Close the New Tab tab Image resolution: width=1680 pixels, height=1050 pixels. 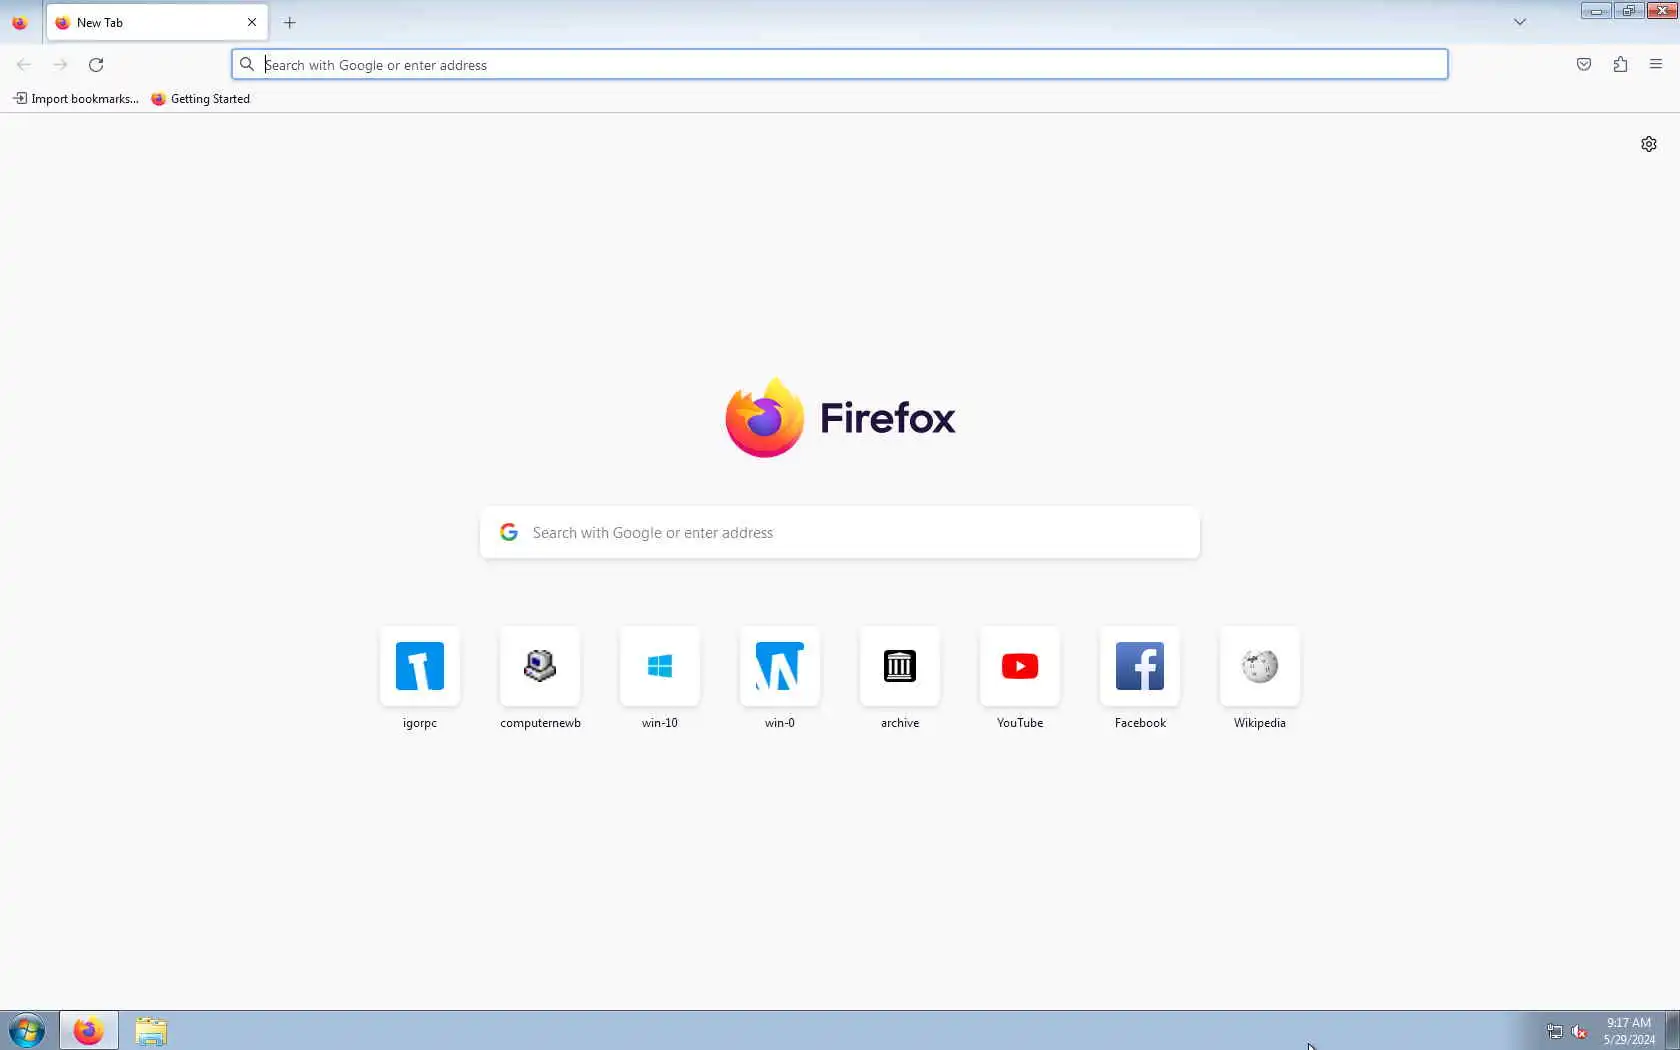[252, 22]
